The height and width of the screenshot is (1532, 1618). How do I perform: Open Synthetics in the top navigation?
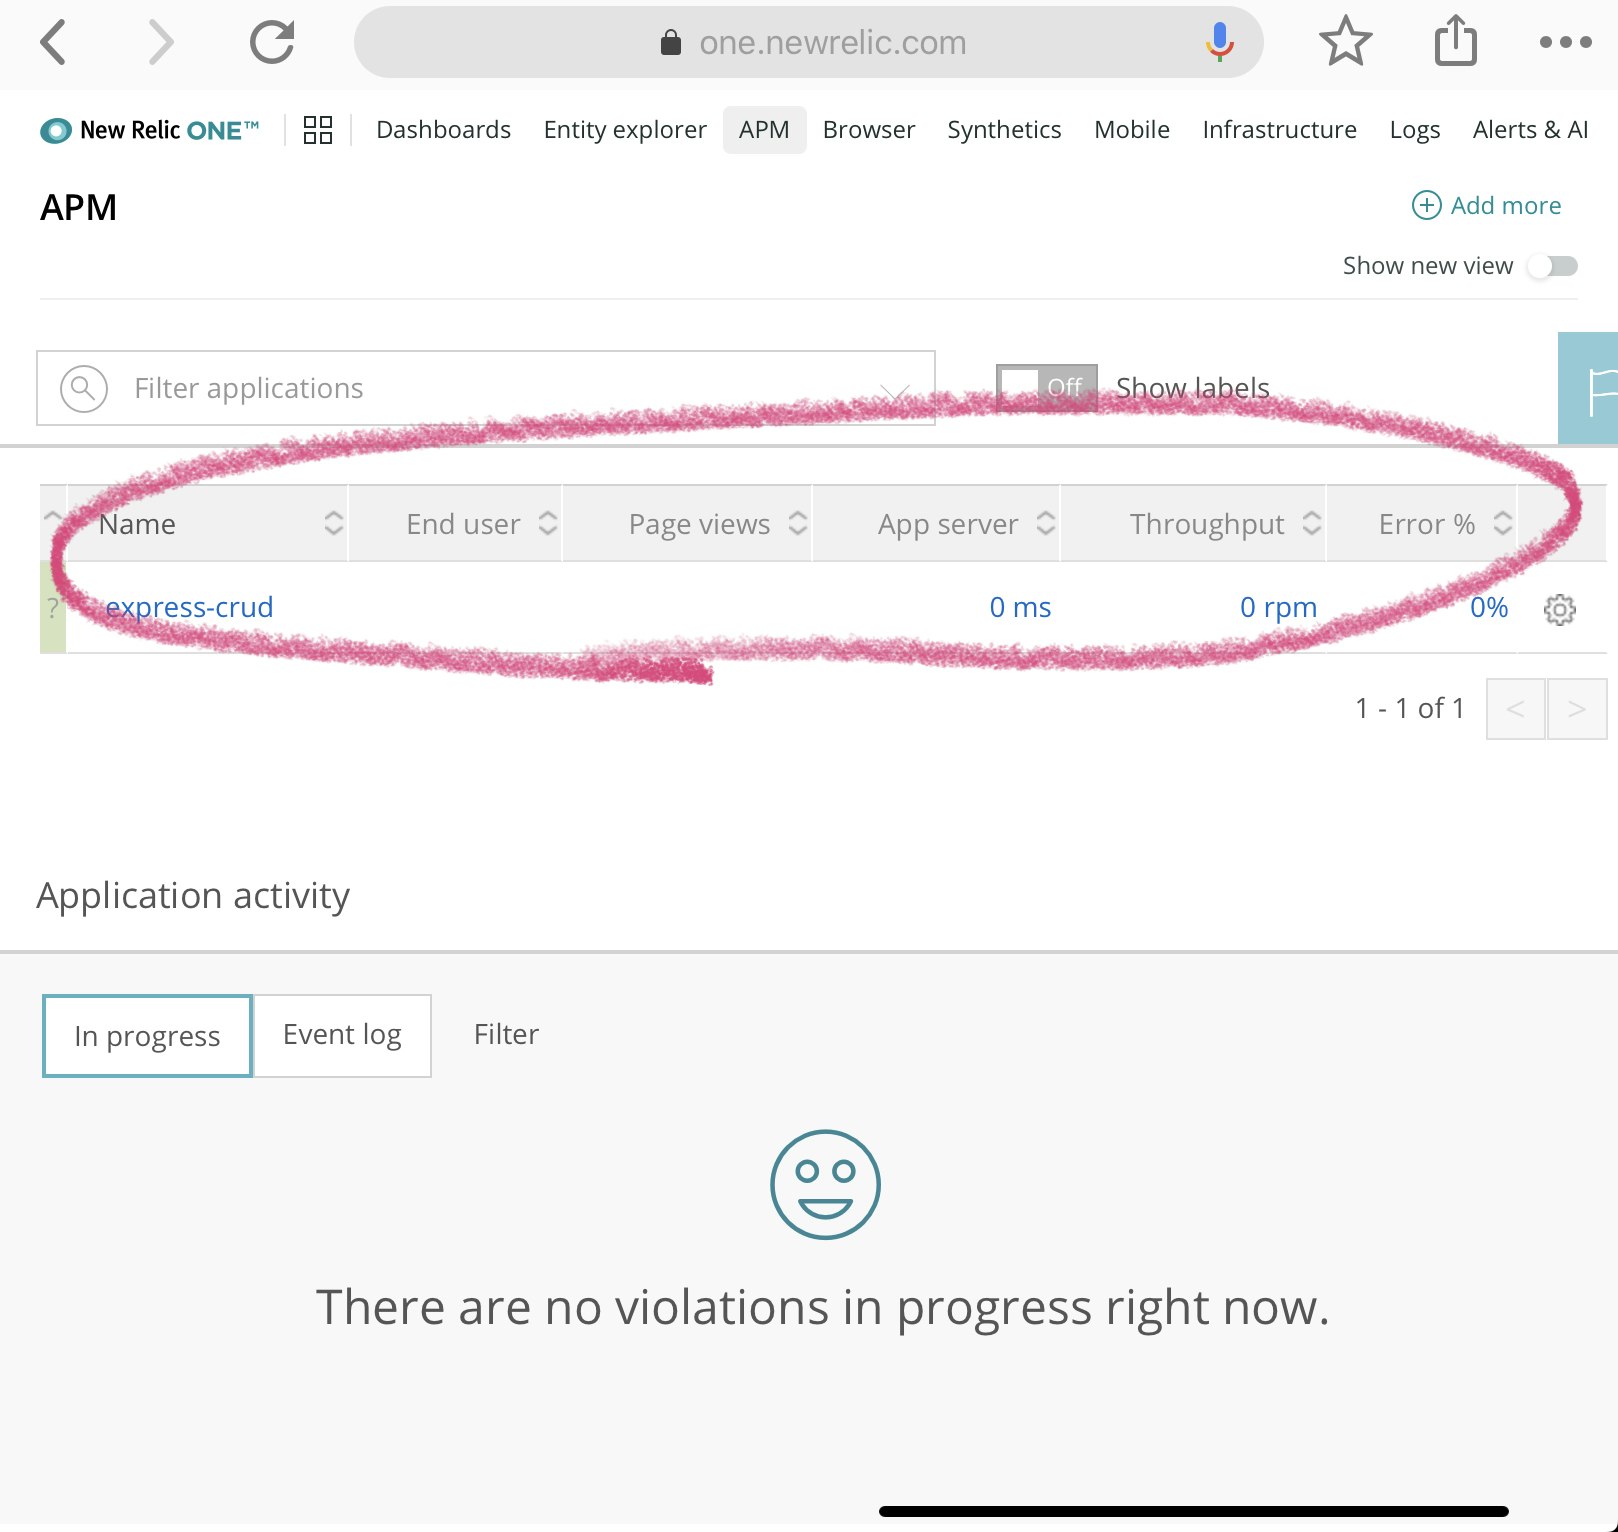click(x=1004, y=130)
